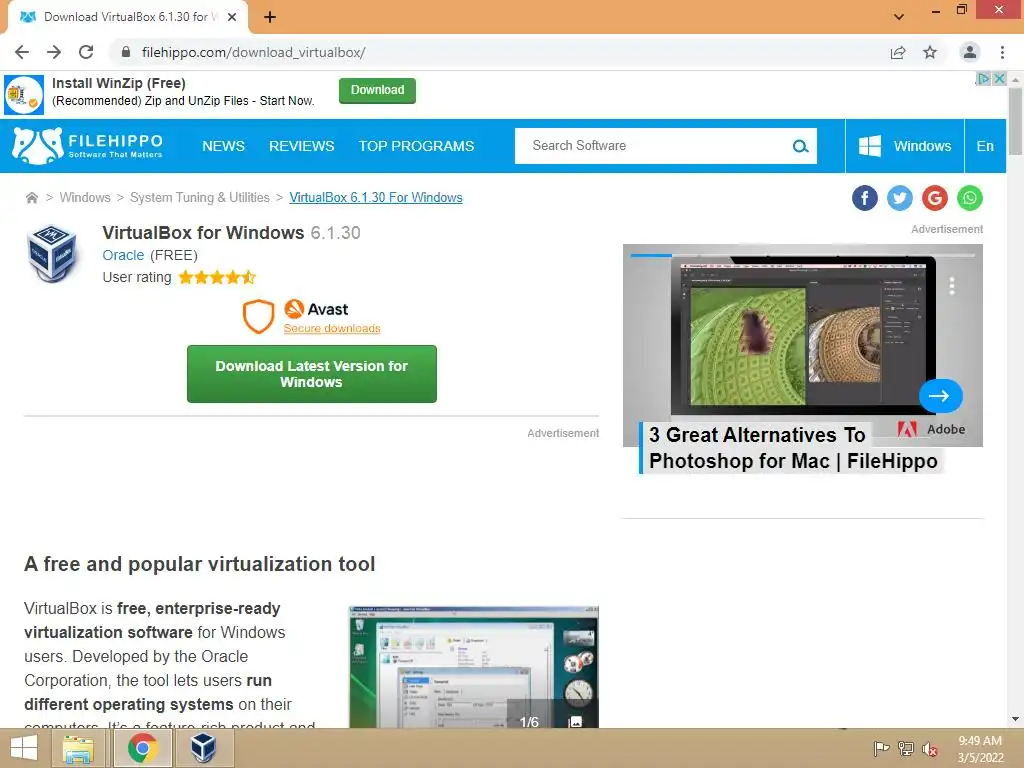Viewport: 1024px width, 768px height.
Task: Click the Chrome taskbar icon
Action: pos(142,748)
